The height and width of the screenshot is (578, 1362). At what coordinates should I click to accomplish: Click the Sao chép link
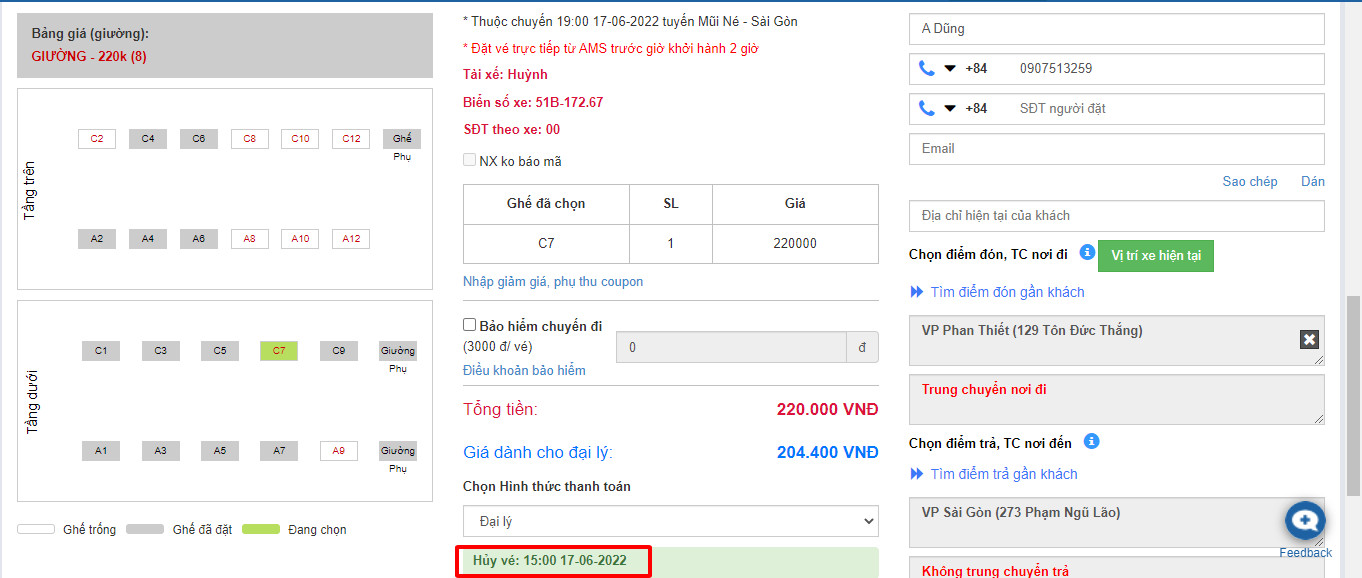click(1248, 181)
